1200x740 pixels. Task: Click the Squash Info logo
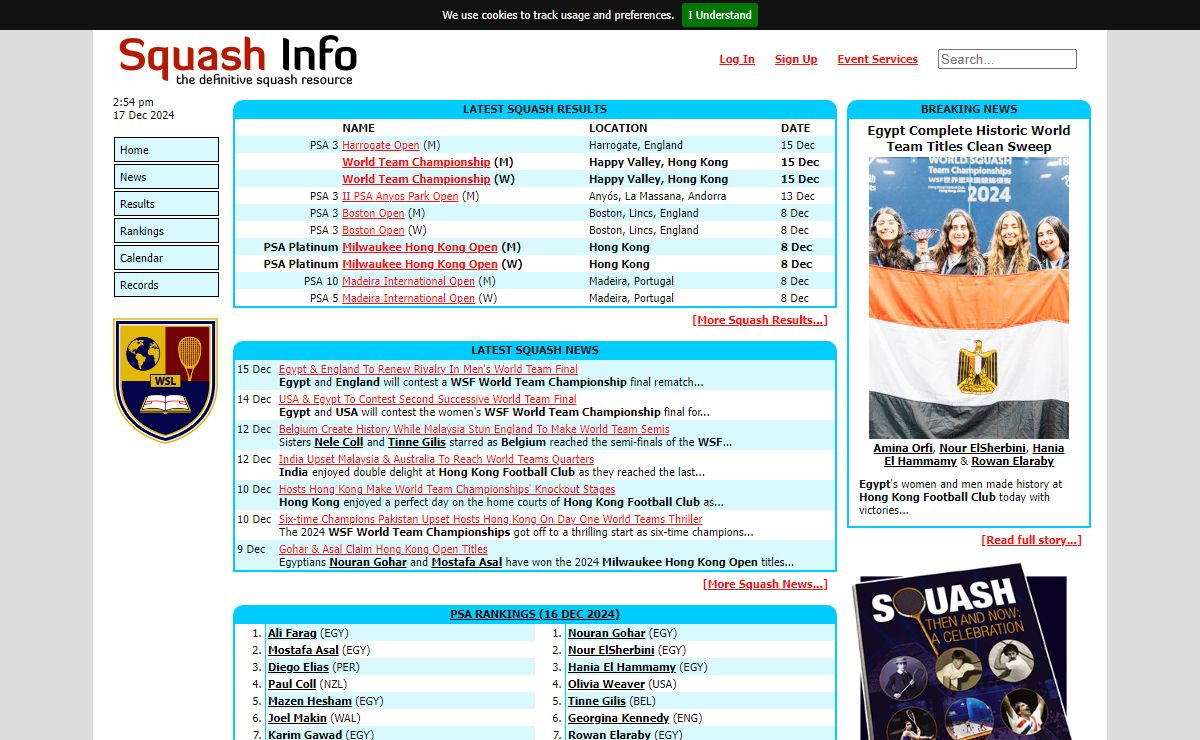click(x=237, y=60)
